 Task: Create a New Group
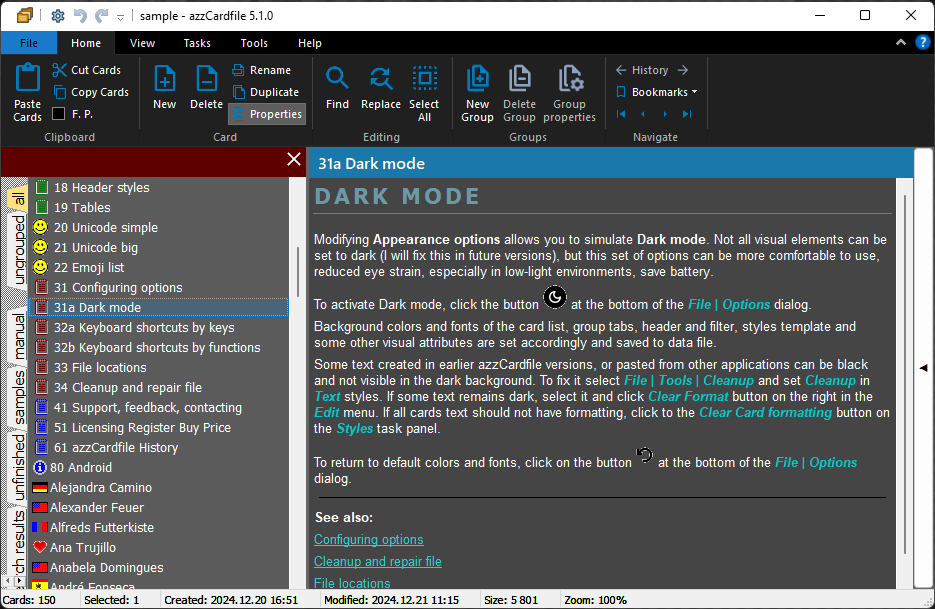pyautogui.click(x=477, y=92)
